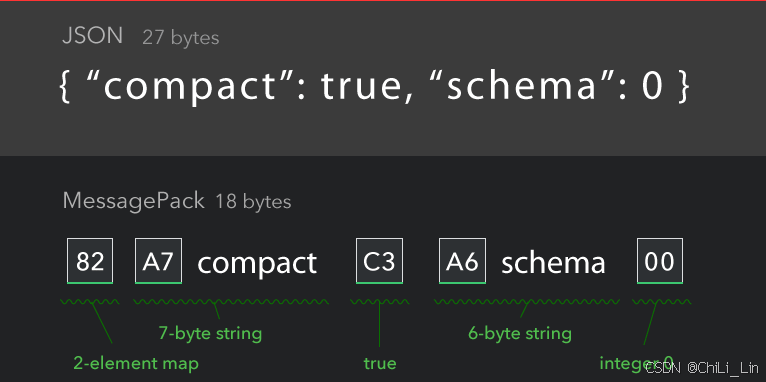766x382 pixels.
Task: Click the green true annotation
Action: click(x=380, y=363)
